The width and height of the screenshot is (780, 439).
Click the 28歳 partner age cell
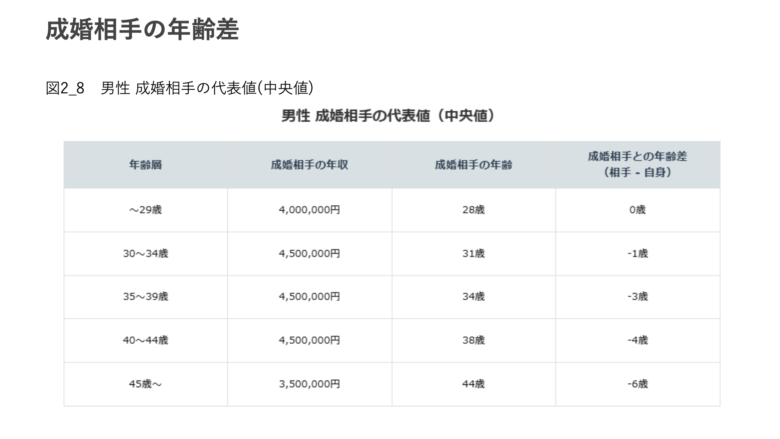point(474,210)
